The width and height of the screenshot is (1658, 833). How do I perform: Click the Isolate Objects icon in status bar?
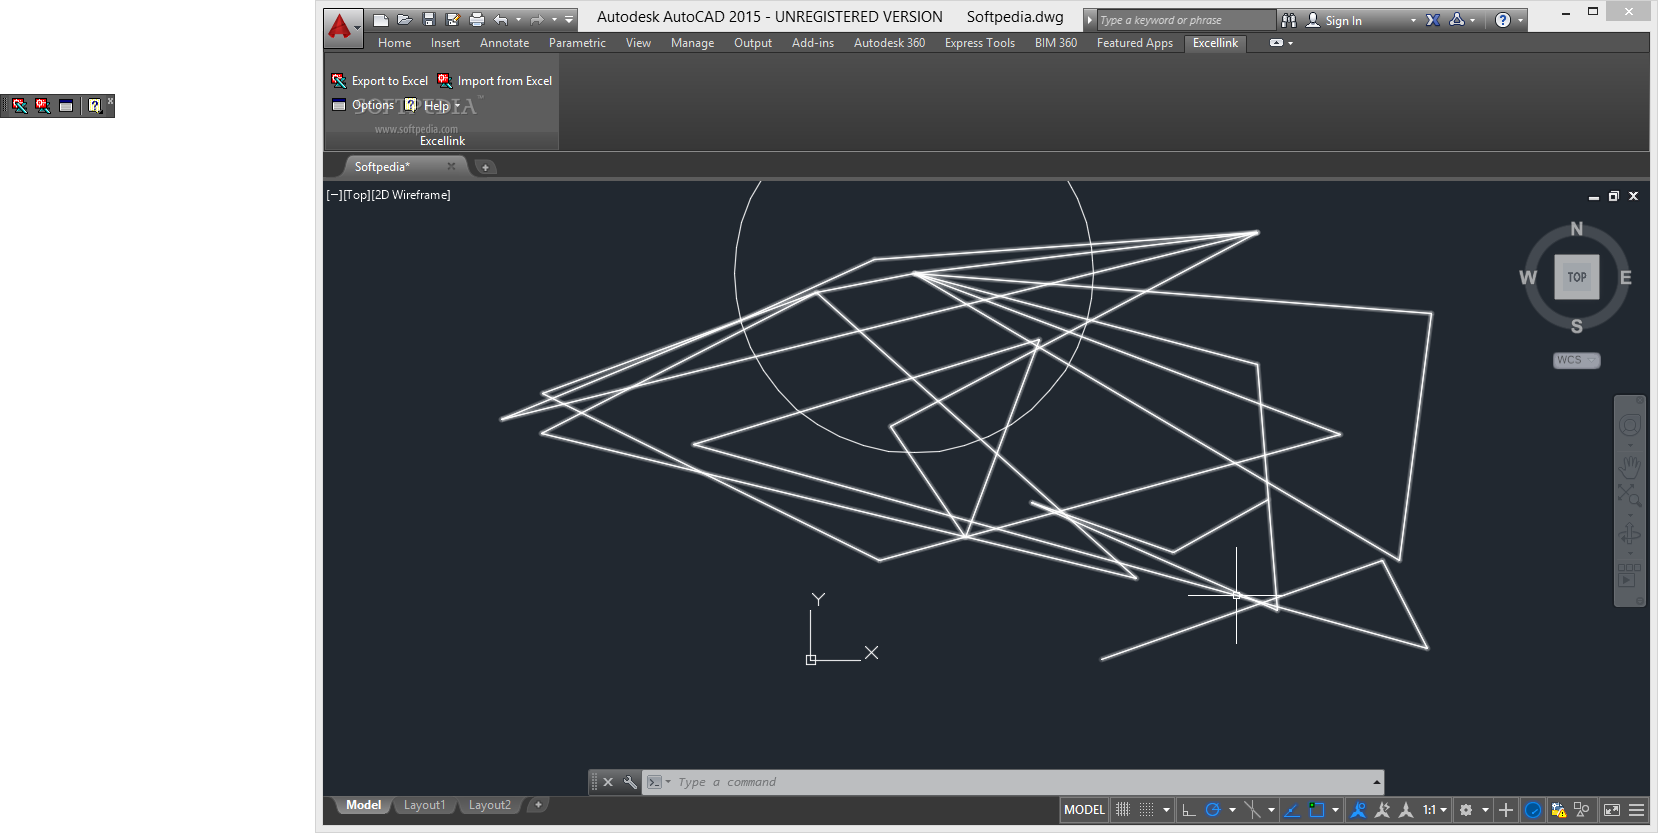pyautogui.click(x=1582, y=810)
